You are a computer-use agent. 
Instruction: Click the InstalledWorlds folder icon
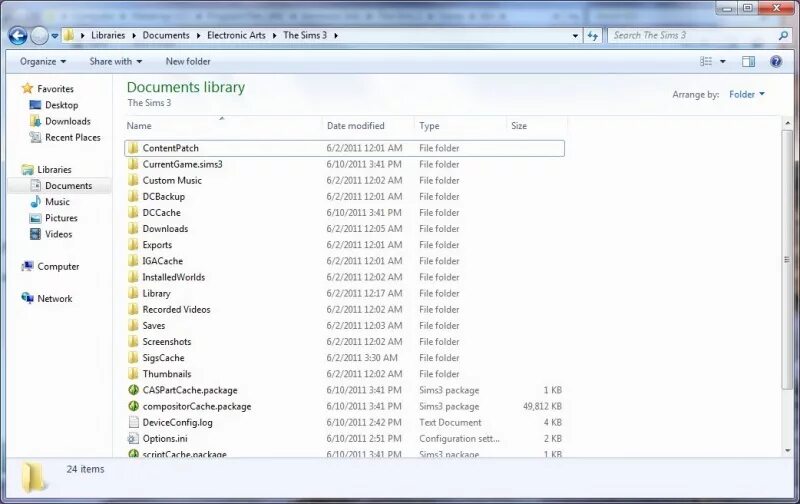pyautogui.click(x=133, y=277)
